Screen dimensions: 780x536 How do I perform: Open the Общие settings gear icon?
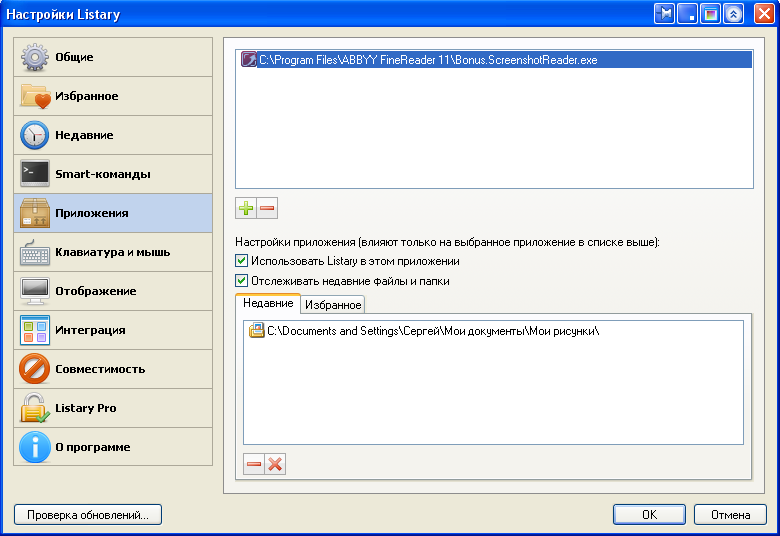point(34,57)
